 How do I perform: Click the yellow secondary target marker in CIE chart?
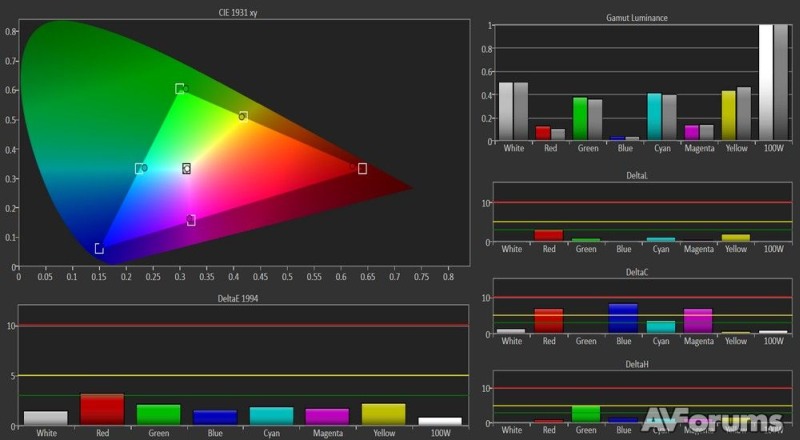(243, 117)
